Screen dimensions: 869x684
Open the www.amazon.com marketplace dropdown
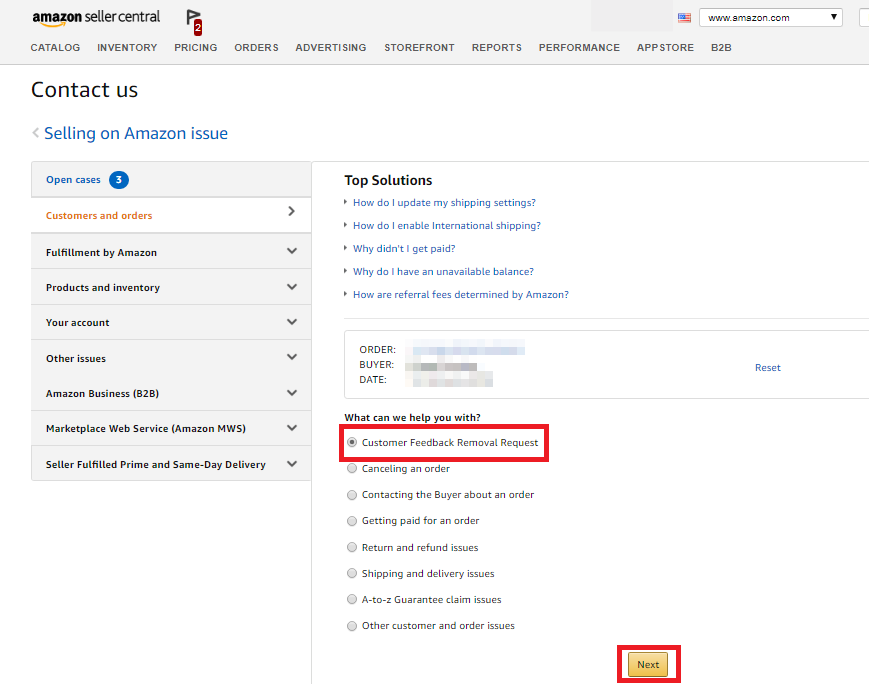[x=770, y=18]
